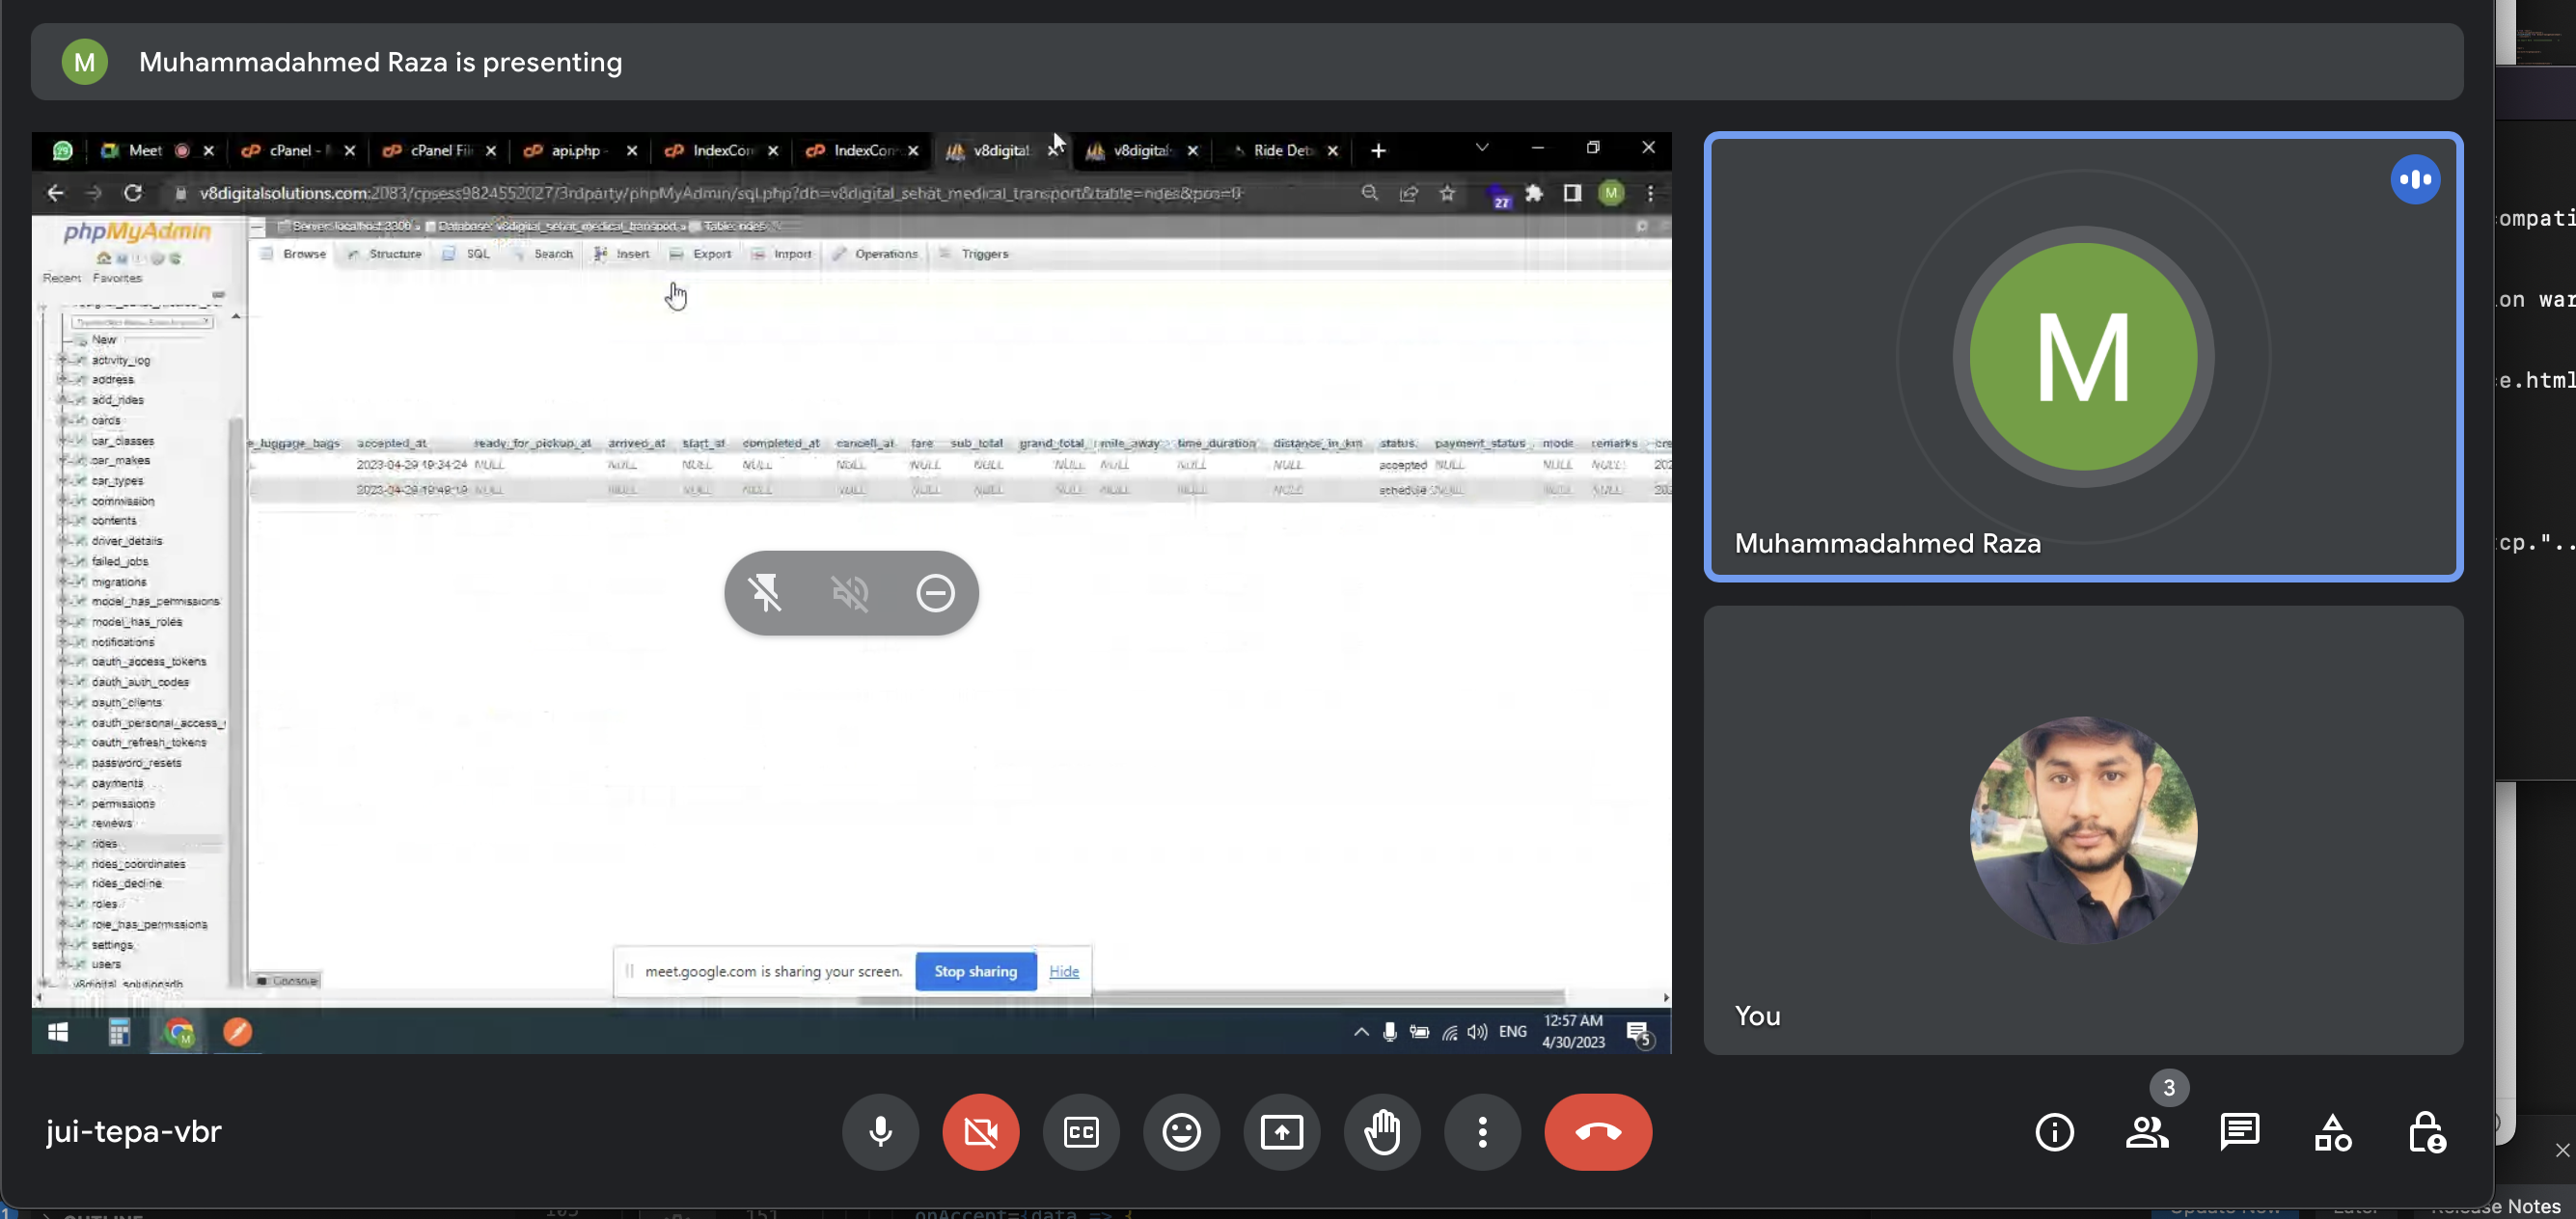Mute the microphone toggle
This screenshot has width=2576, height=1219.
(880, 1132)
